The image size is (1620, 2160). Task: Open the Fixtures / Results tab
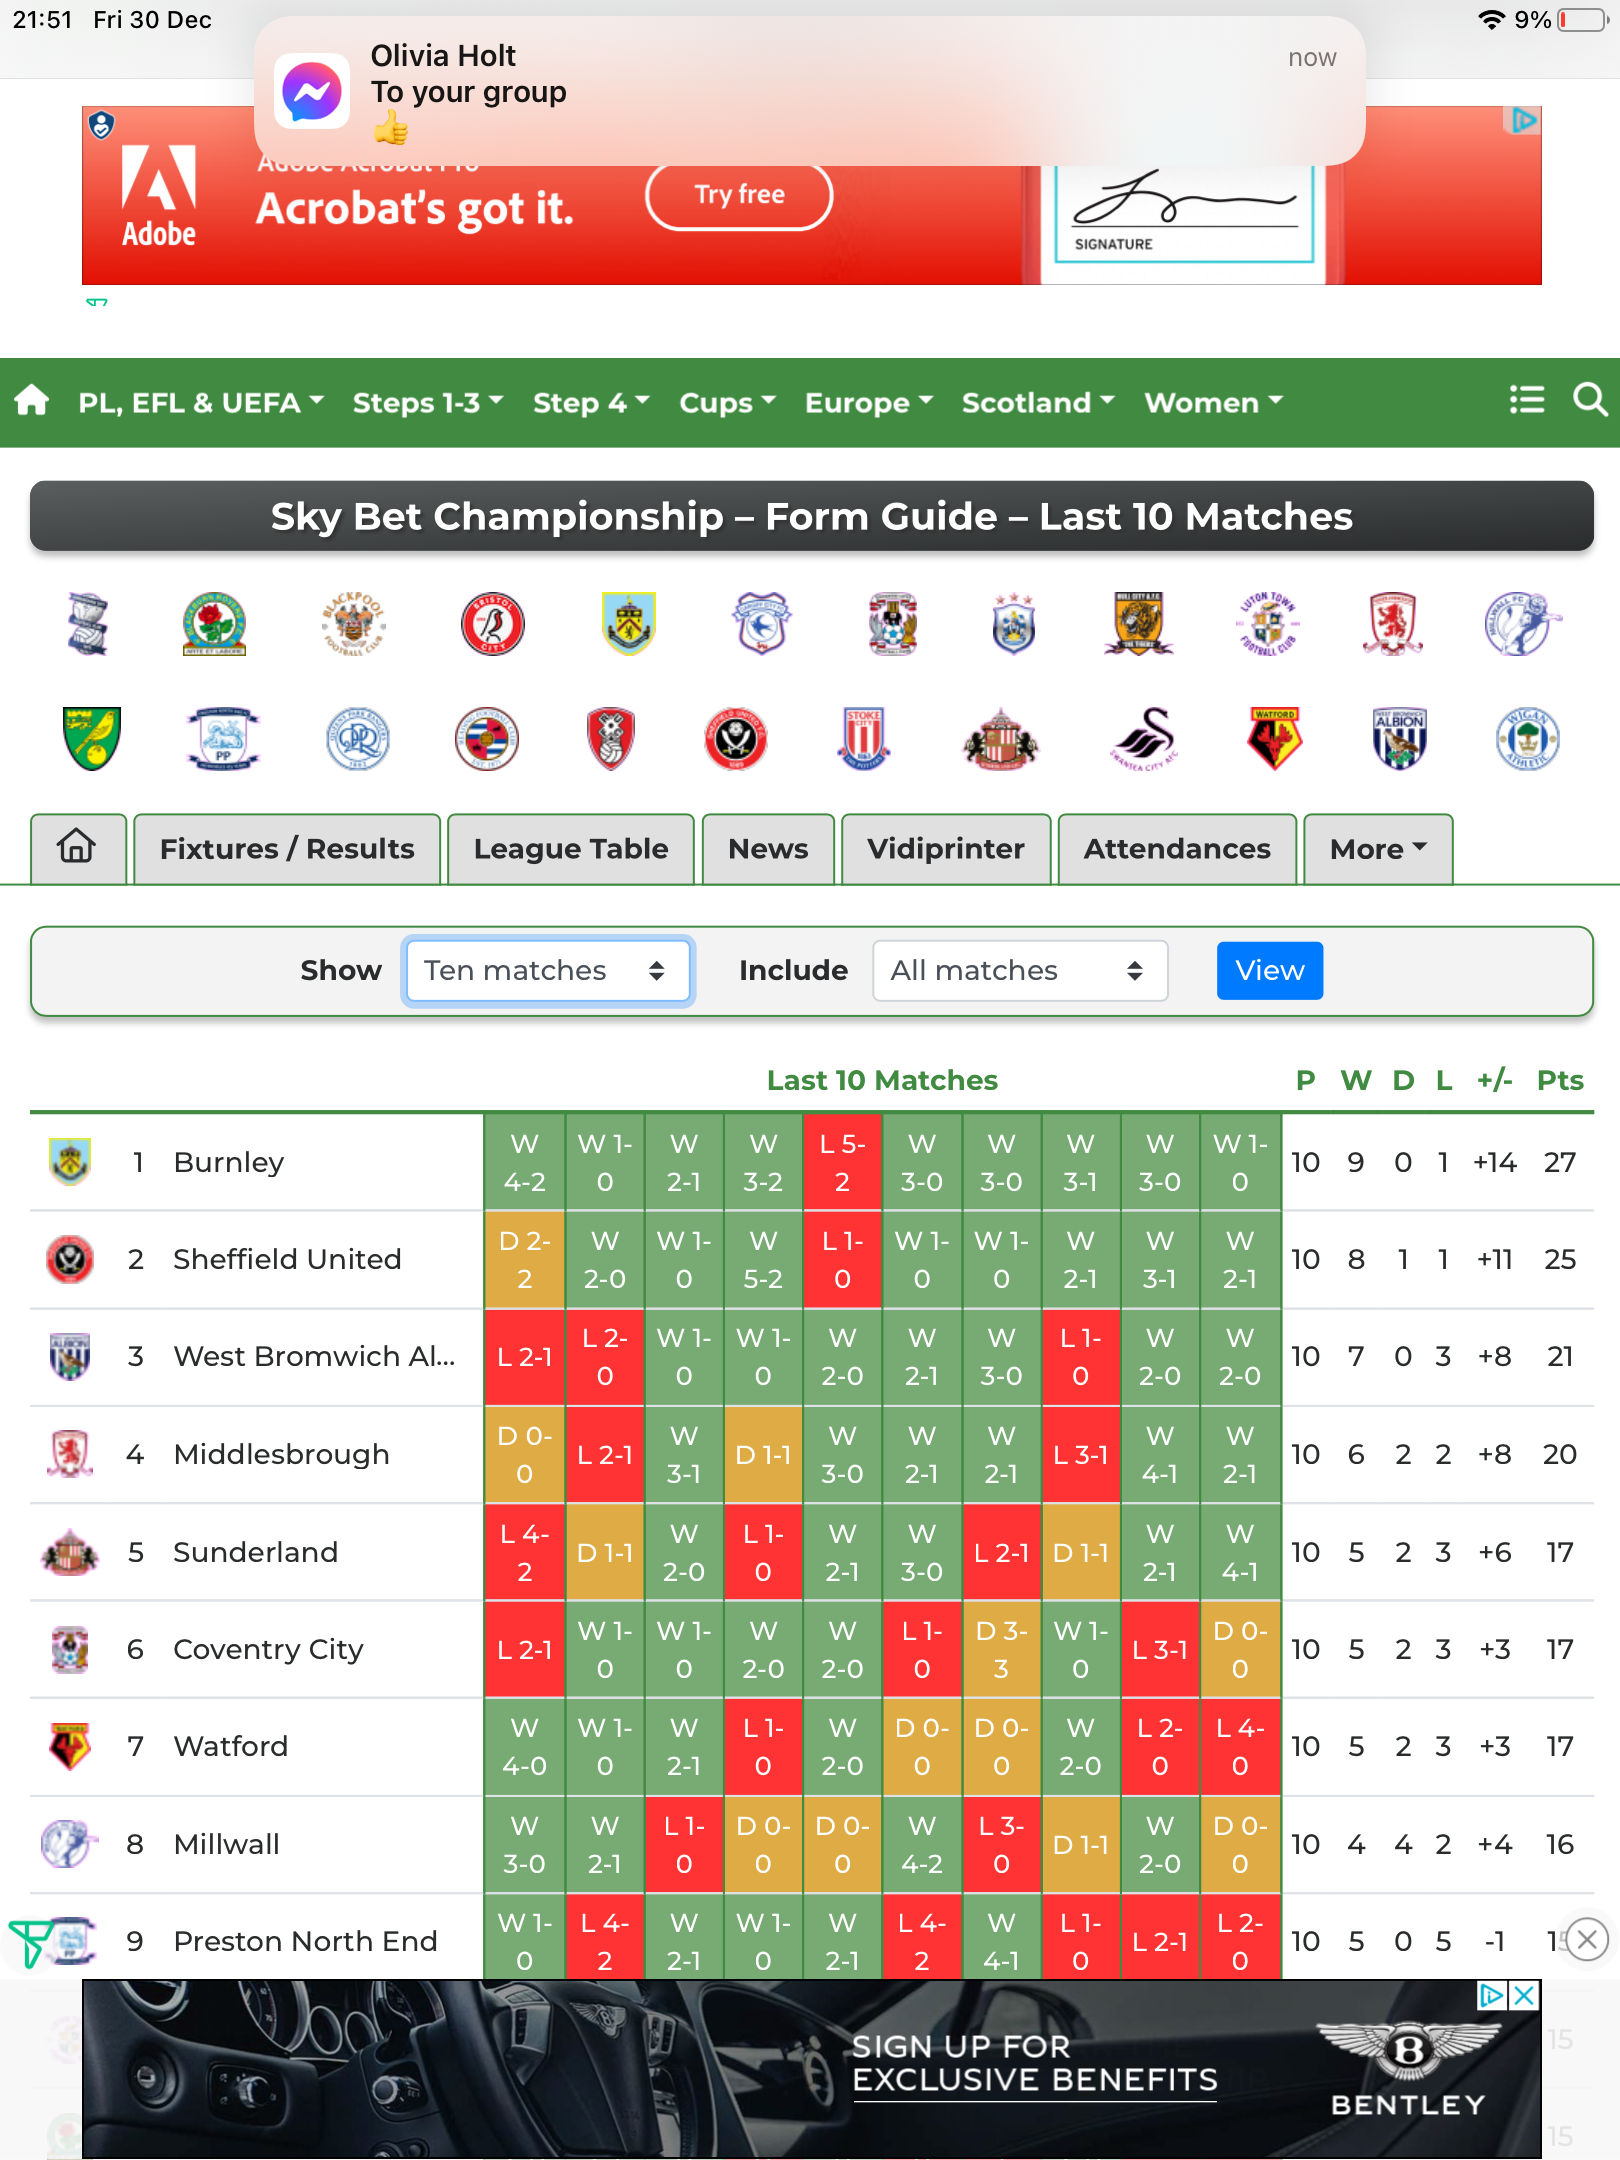287,849
